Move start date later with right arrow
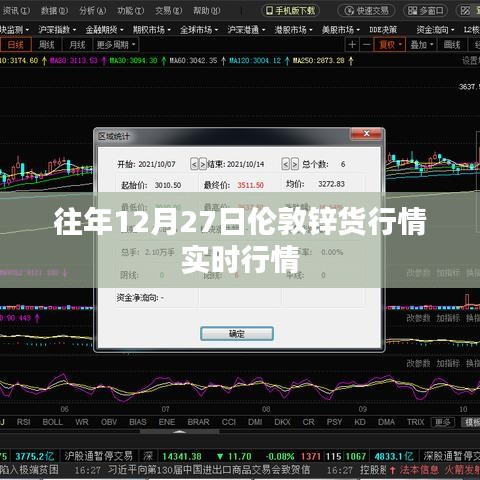This screenshot has width=480, height=480. (x=203, y=164)
